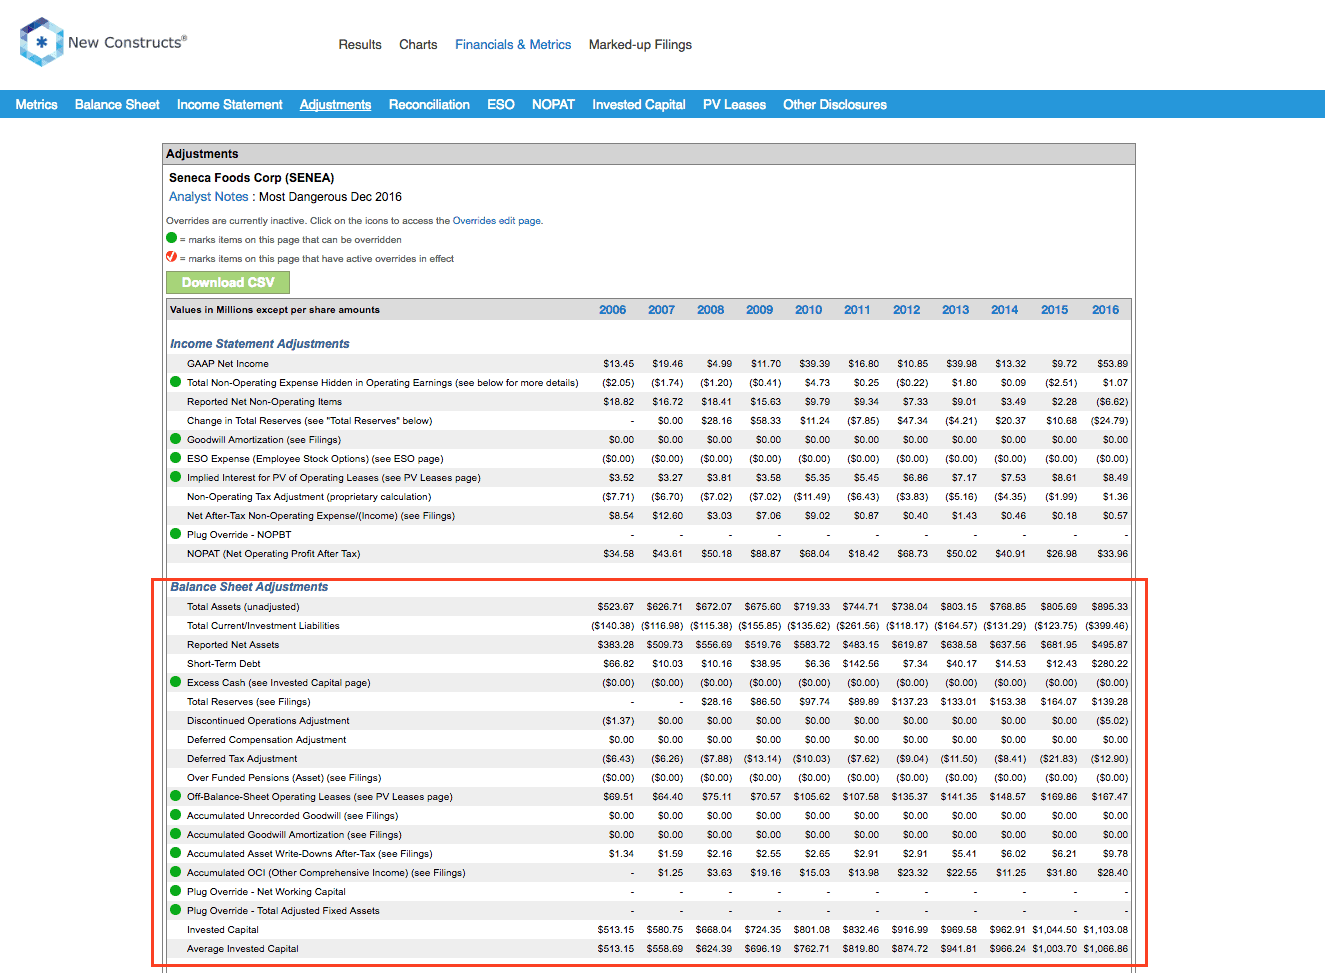Click green dot for Accumulated Asset Write-Downs After-Tax

pyautogui.click(x=175, y=853)
